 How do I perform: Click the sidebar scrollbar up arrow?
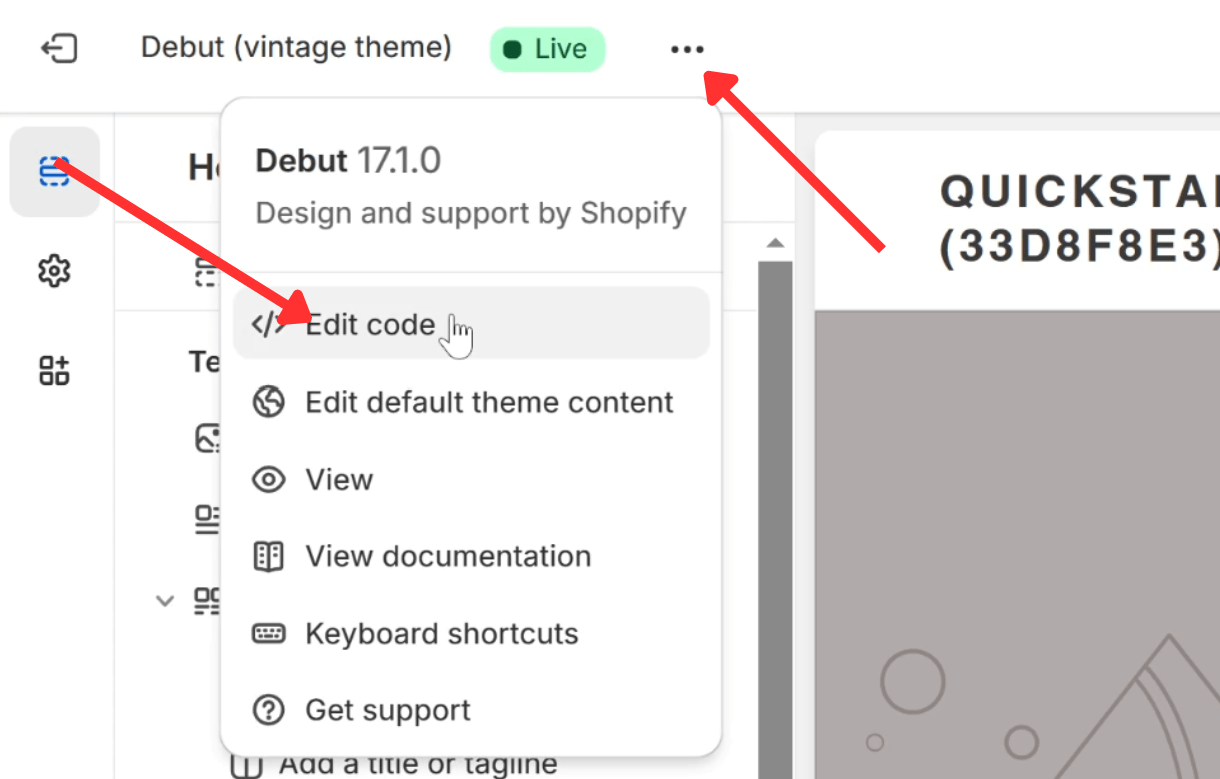(775, 243)
